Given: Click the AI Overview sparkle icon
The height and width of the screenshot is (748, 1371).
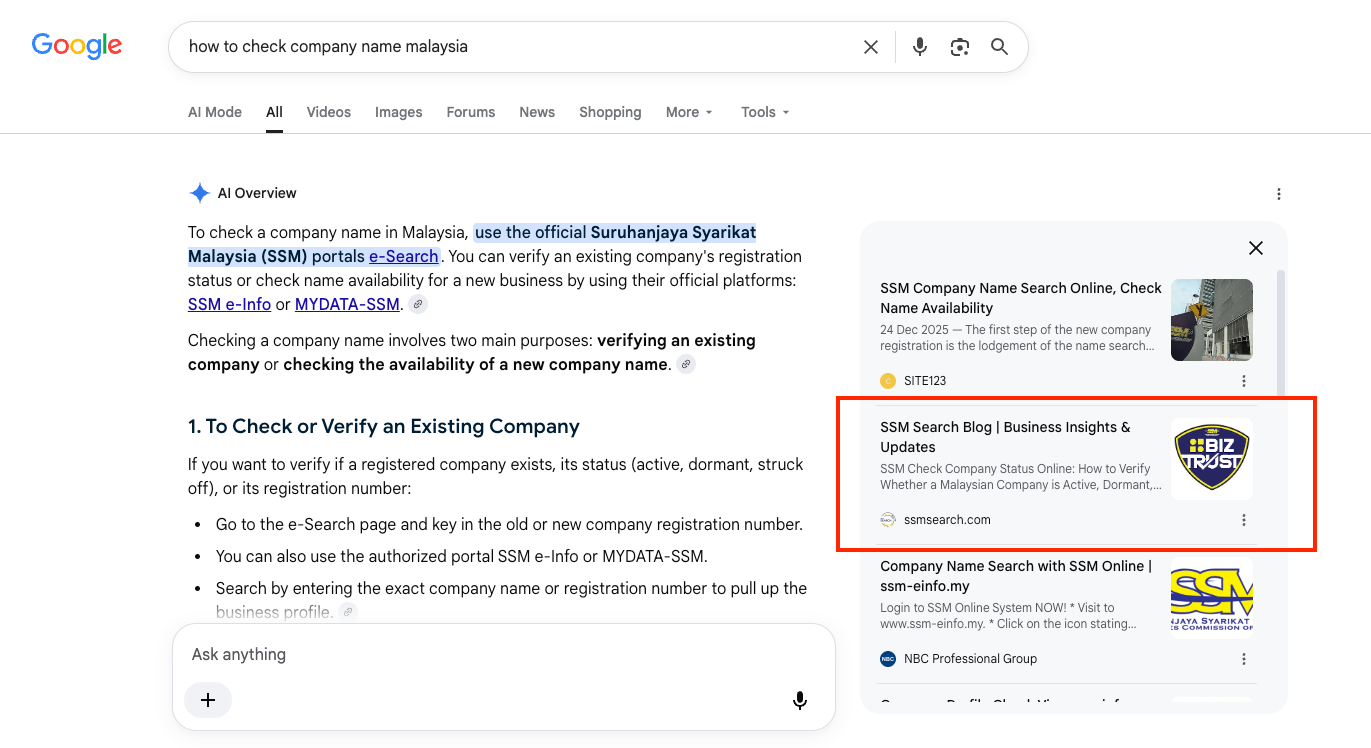Looking at the screenshot, I should [199, 193].
